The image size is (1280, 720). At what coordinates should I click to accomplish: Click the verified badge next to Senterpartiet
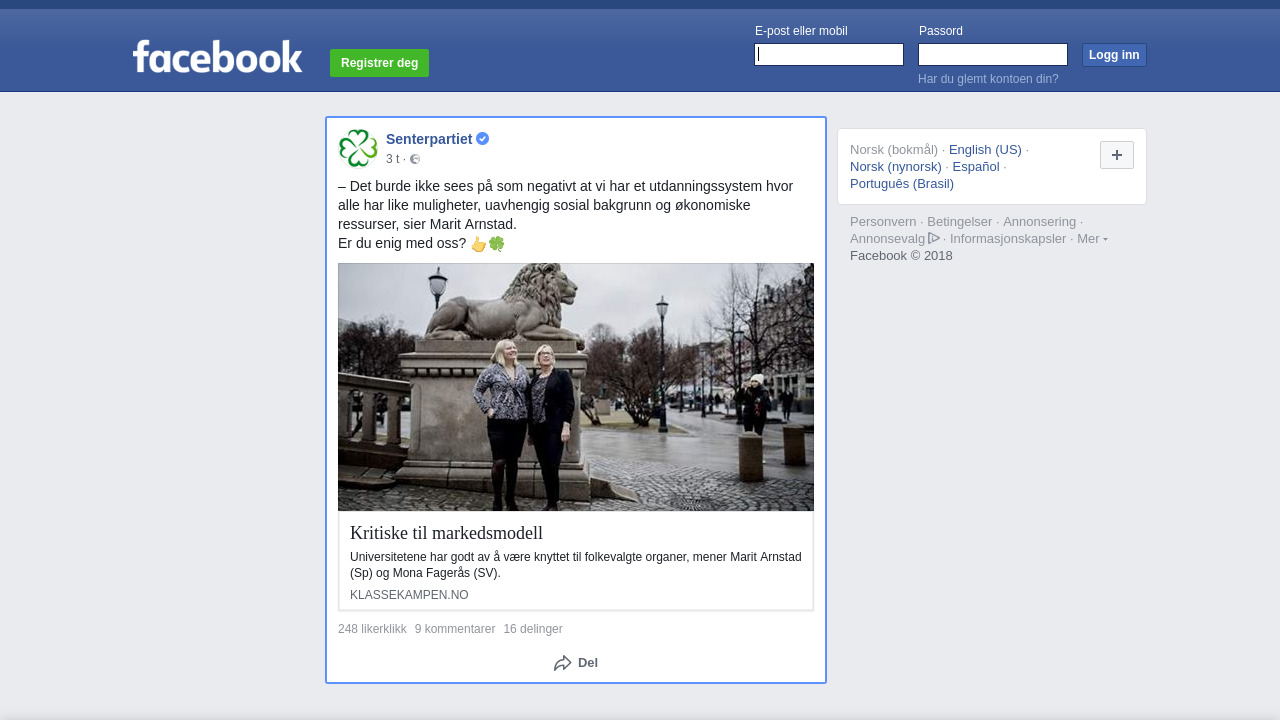(x=482, y=139)
